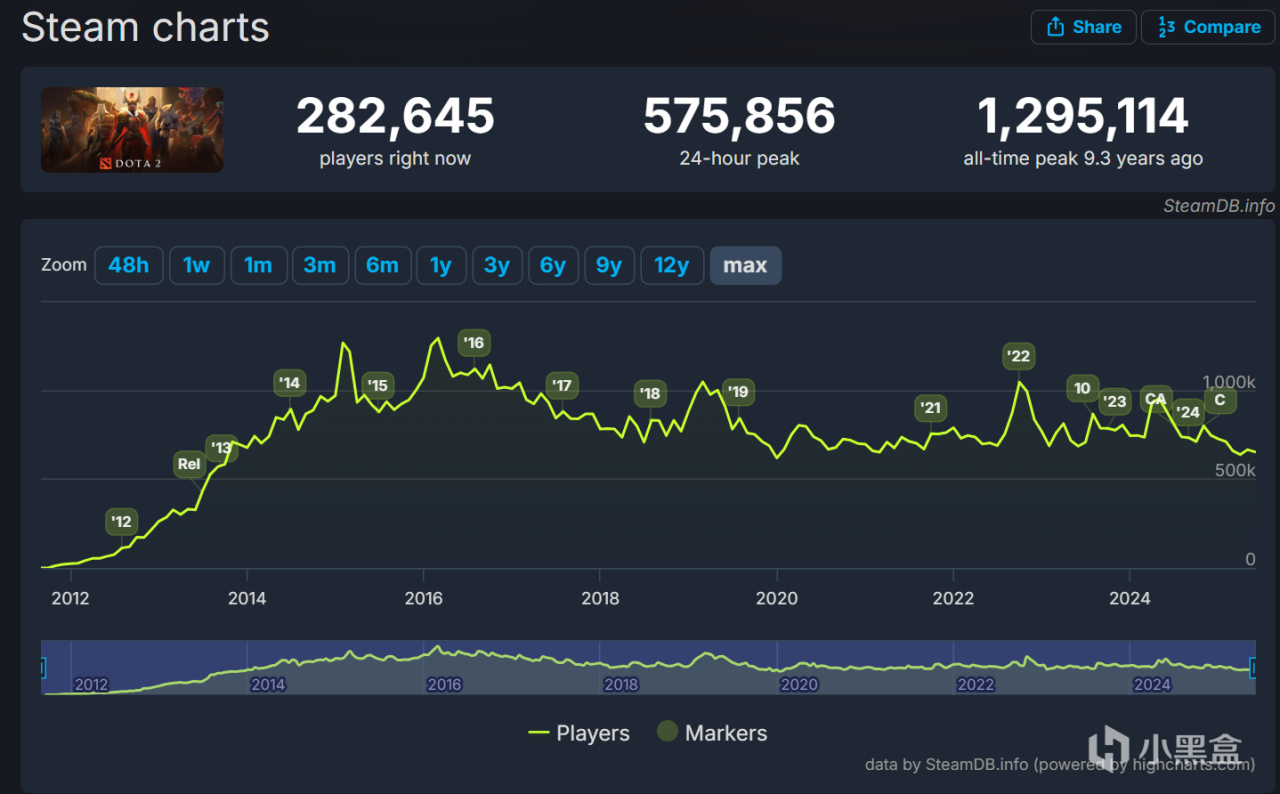Click the CA chart marker
This screenshot has height=794, width=1280.
pyautogui.click(x=1156, y=399)
